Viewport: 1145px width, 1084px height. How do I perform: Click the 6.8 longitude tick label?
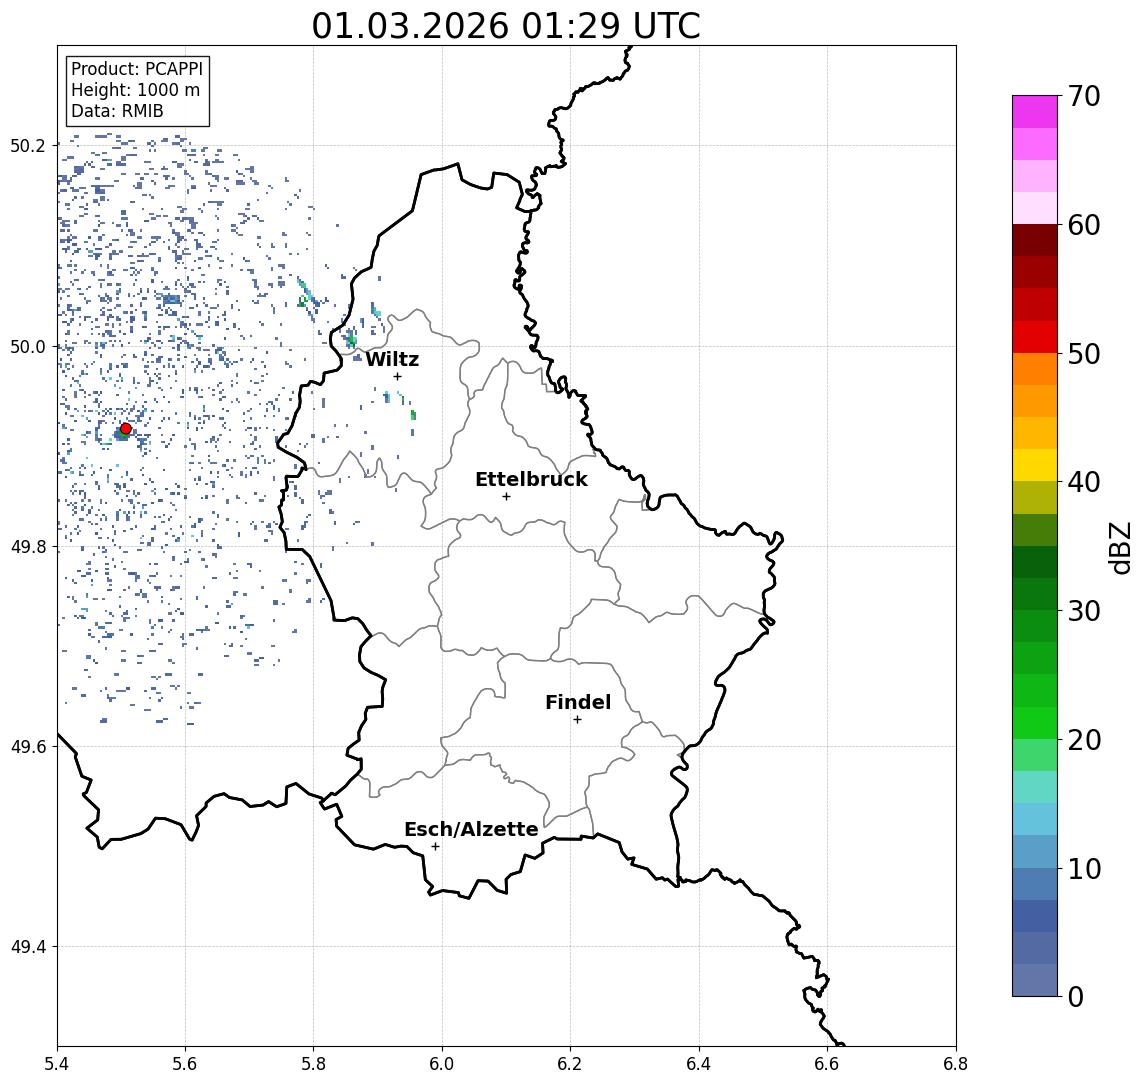pos(955,1063)
